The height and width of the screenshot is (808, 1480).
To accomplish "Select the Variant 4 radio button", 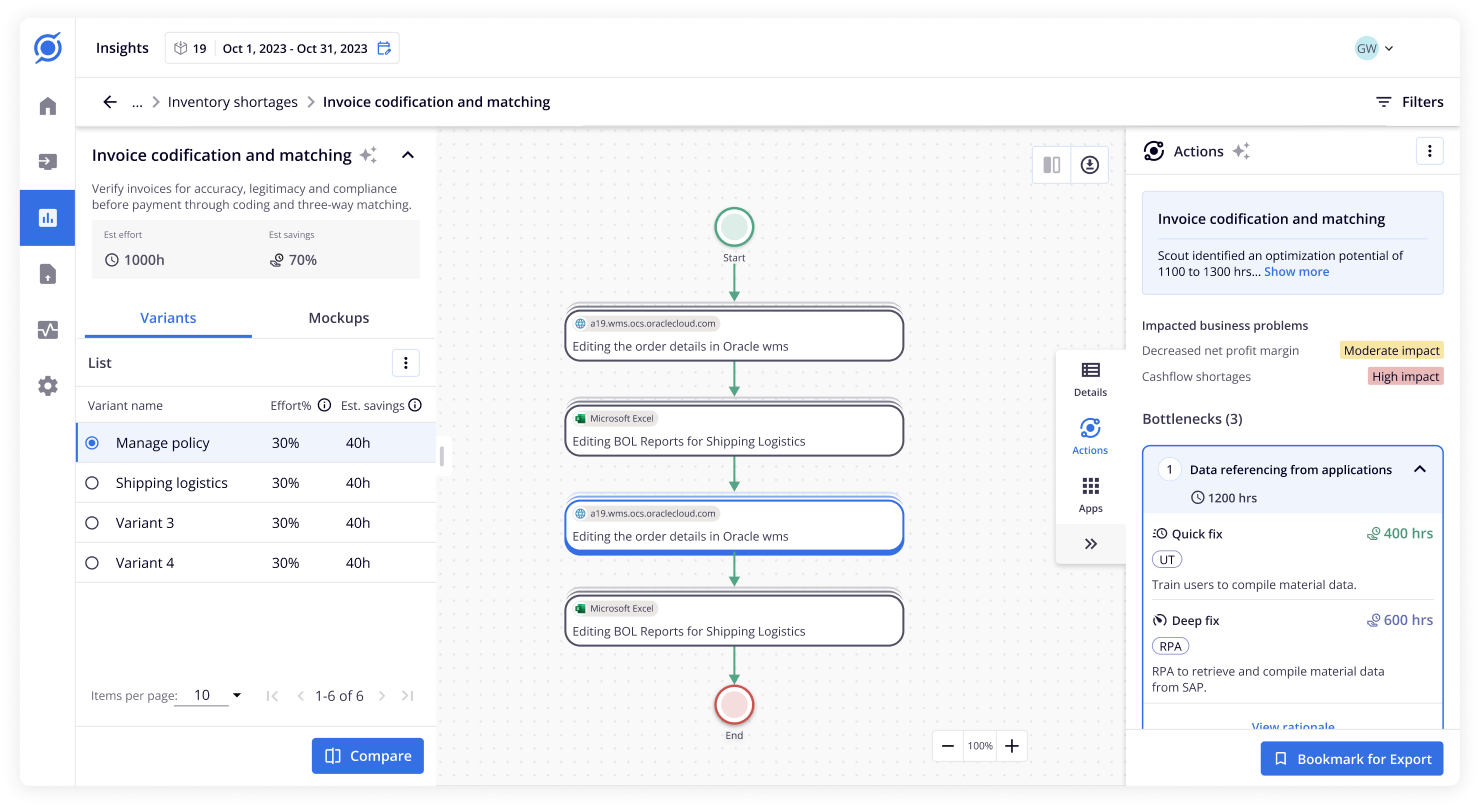I will [x=92, y=562].
